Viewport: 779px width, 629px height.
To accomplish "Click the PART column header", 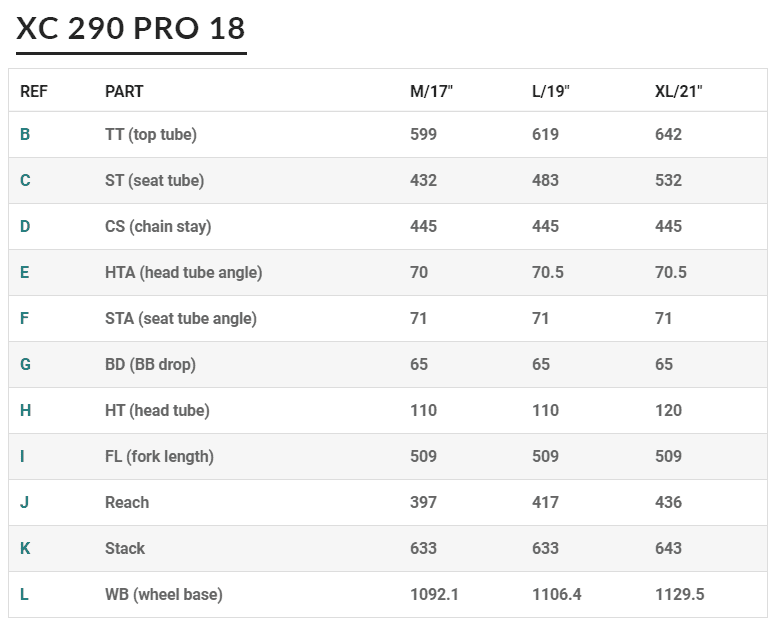I will pyautogui.click(x=124, y=91).
